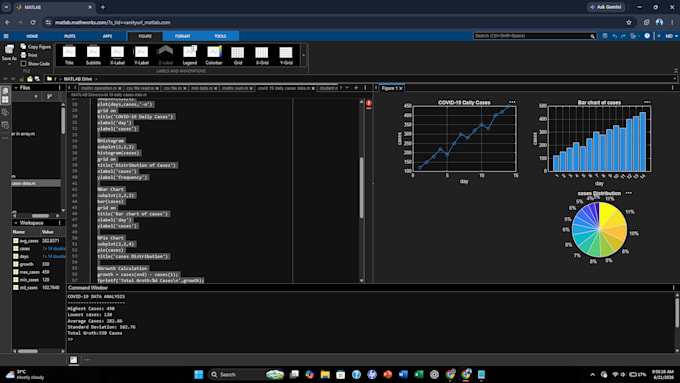Click MATLAB Drive in the address path
This screenshot has height=383, width=680.
[78, 79]
